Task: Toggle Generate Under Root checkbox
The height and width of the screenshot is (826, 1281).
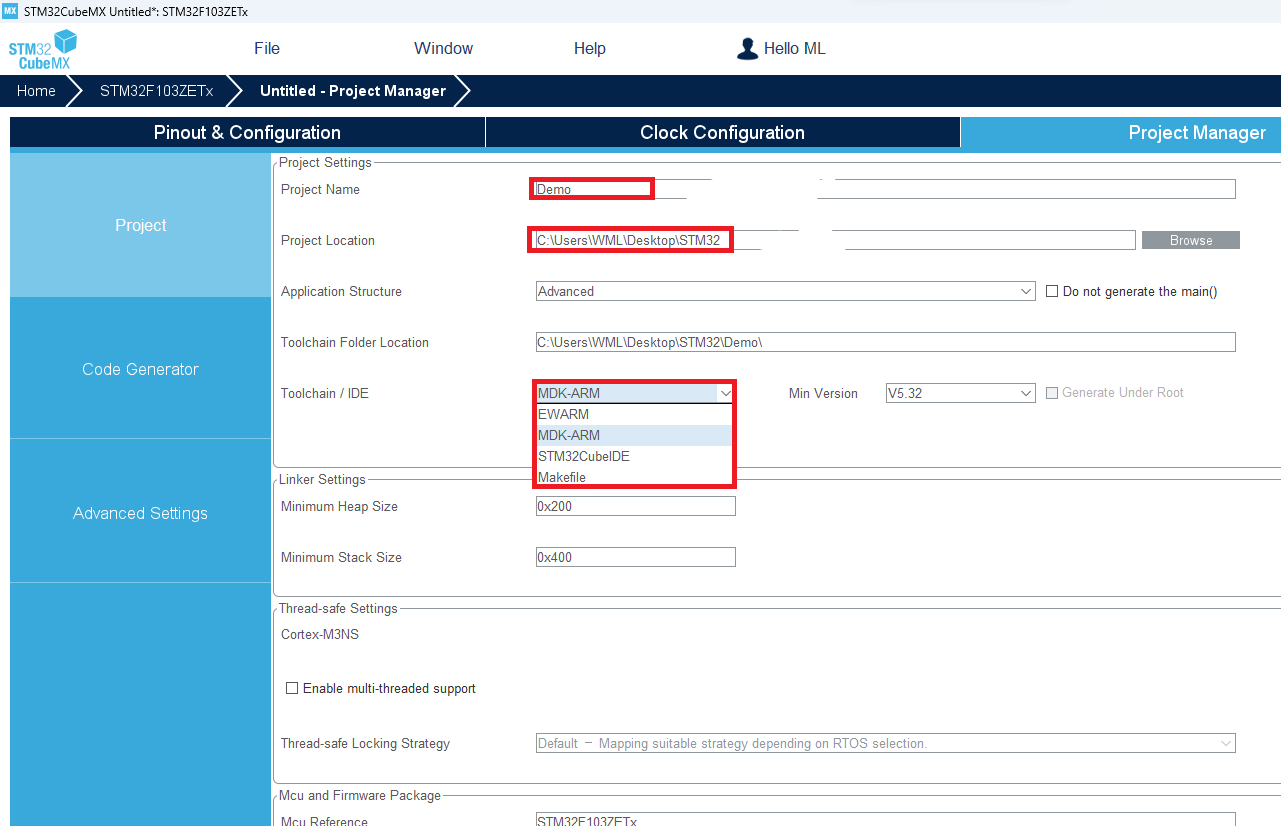Action: (1052, 393)
